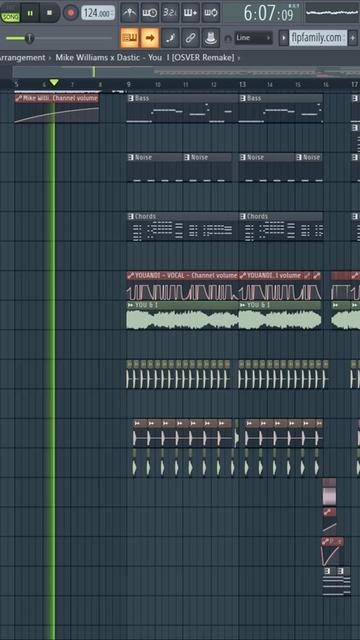Arm the red record button
The width and height of the screenshot is (360, 640).
(71, 13)
